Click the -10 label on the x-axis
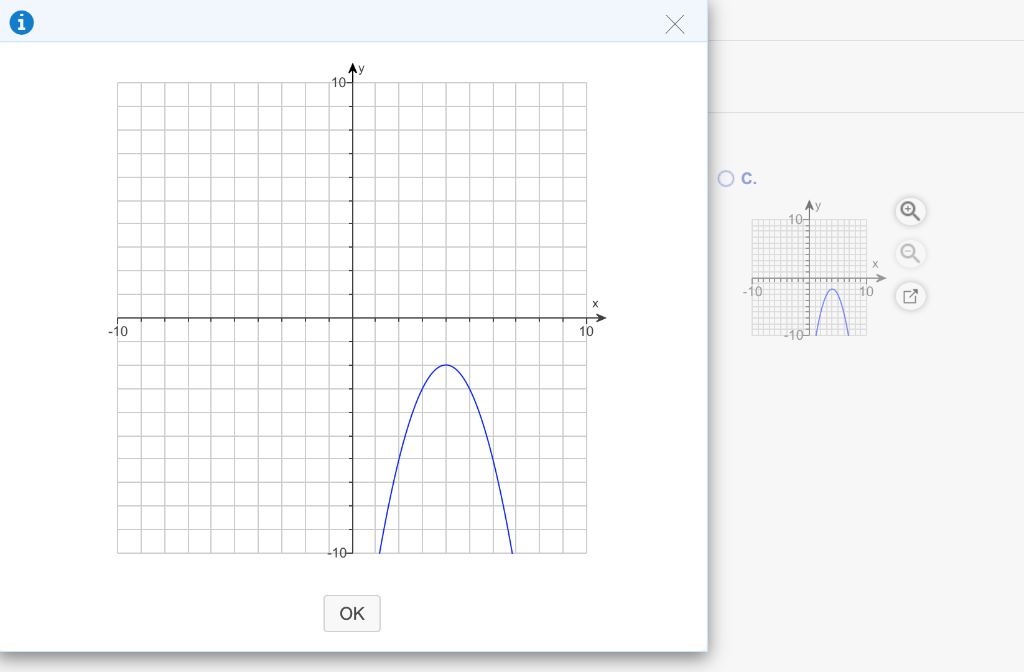1024x672 pixels. 118,331
